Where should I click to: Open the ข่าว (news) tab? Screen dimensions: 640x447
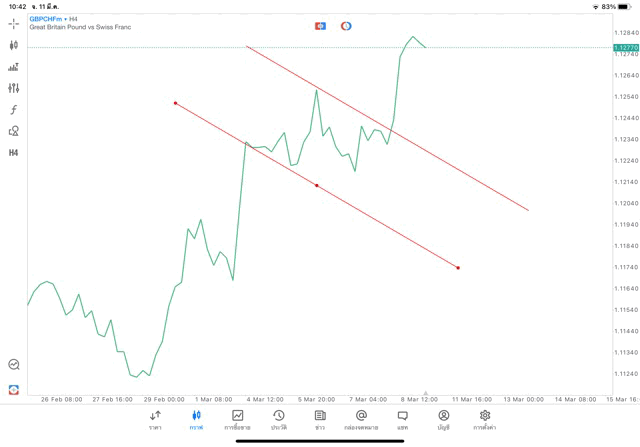320,419
